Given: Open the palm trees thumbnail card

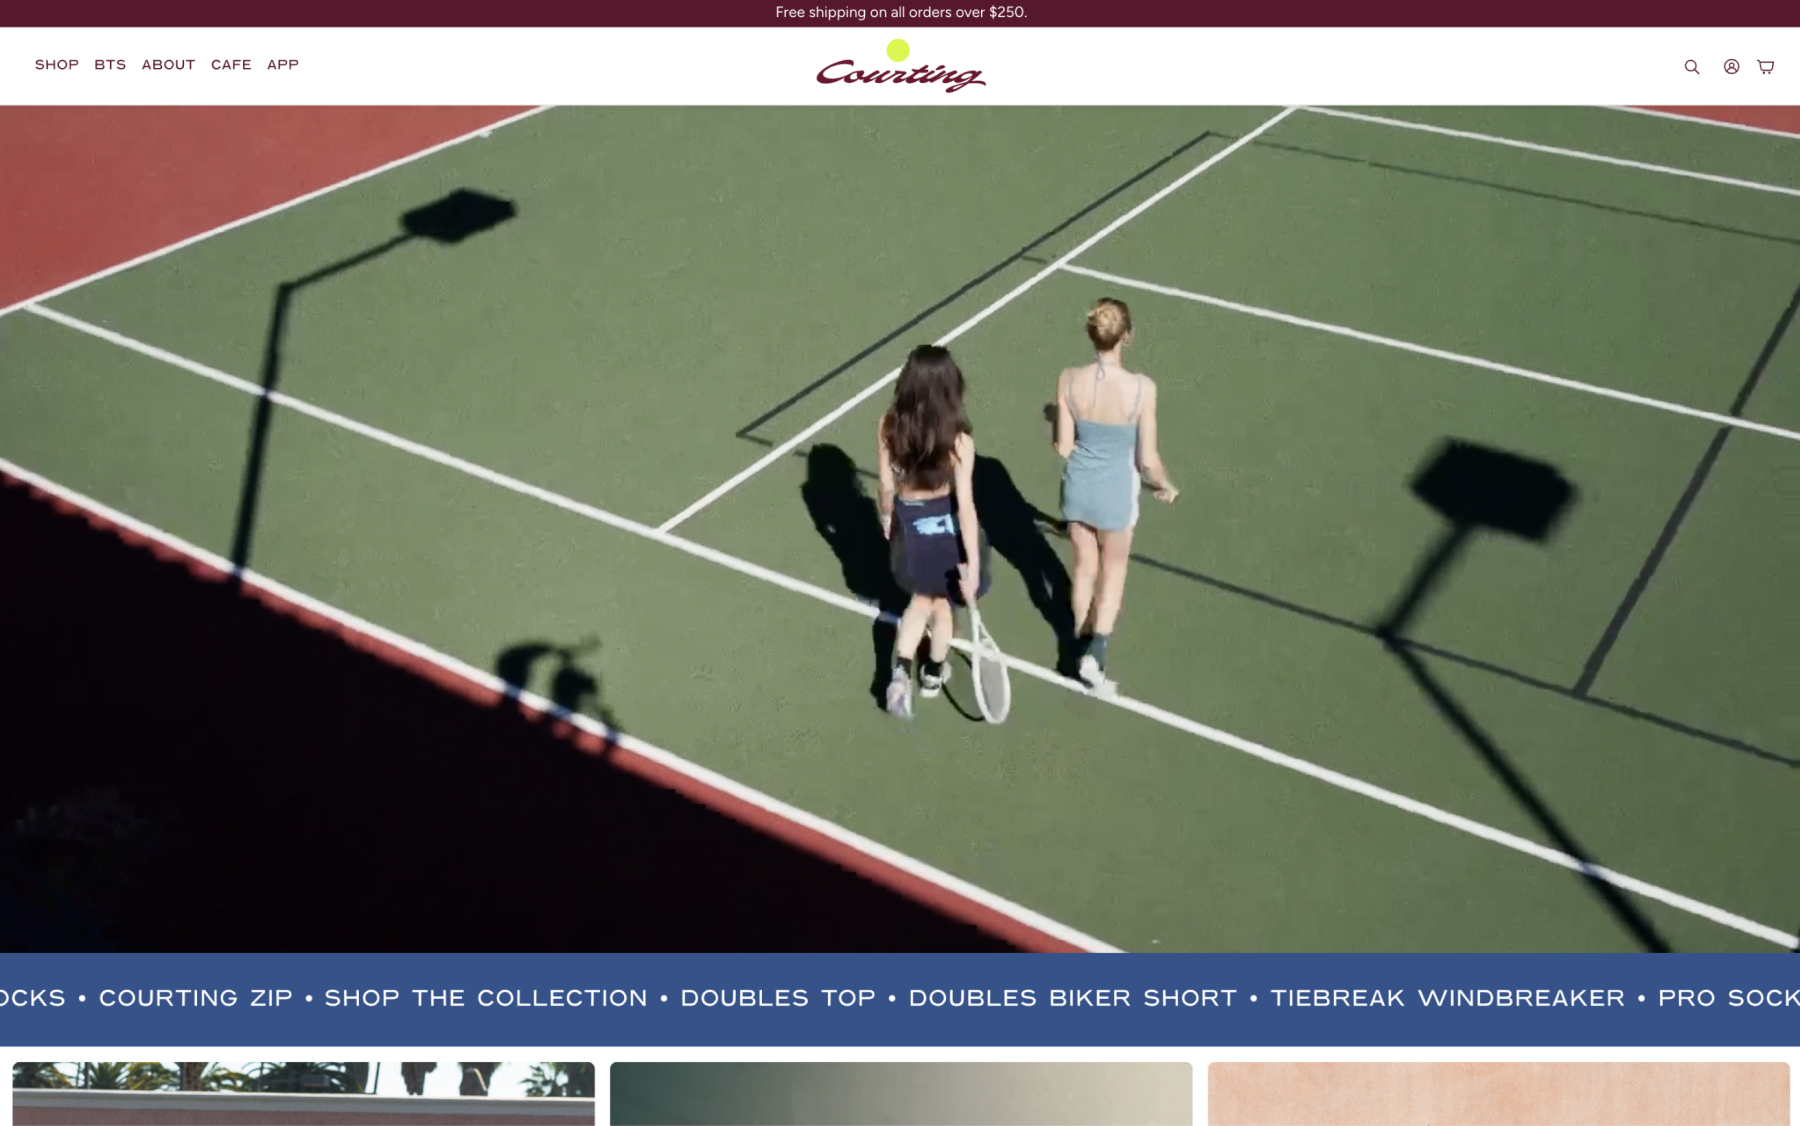Looking at the screenshot, I should click(303, 1094).
